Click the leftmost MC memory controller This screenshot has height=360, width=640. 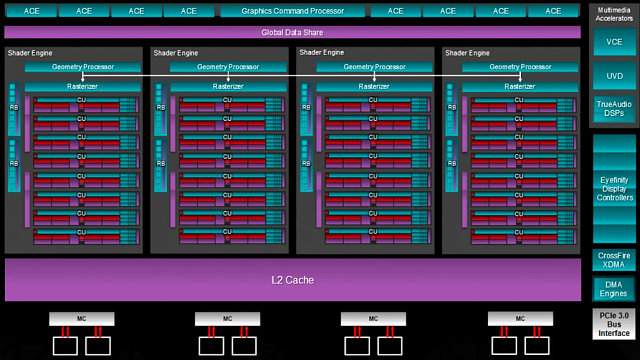pos(82,319)
